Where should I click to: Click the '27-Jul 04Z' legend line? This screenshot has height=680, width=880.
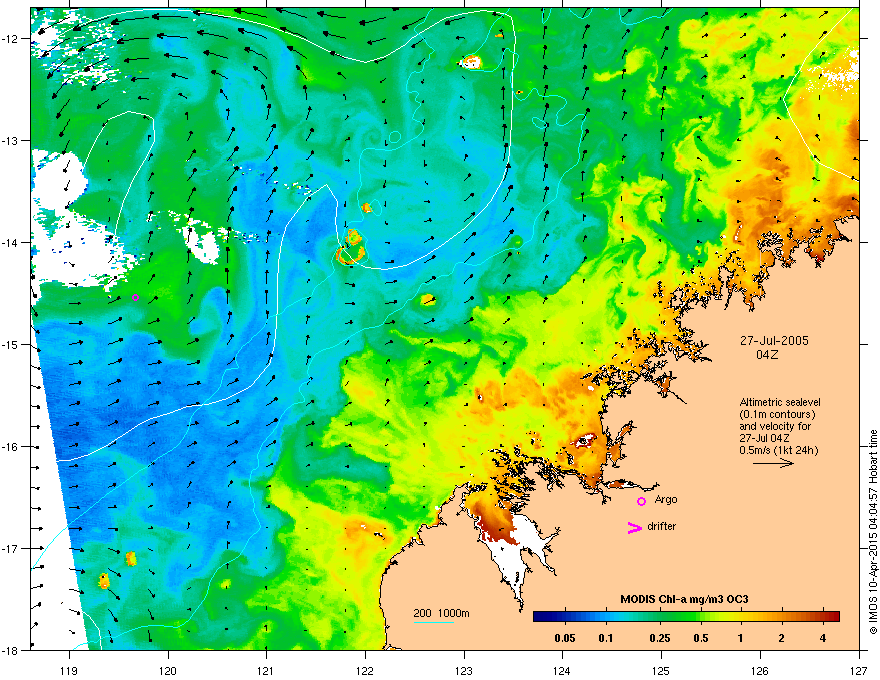click(x=764, y=438)
